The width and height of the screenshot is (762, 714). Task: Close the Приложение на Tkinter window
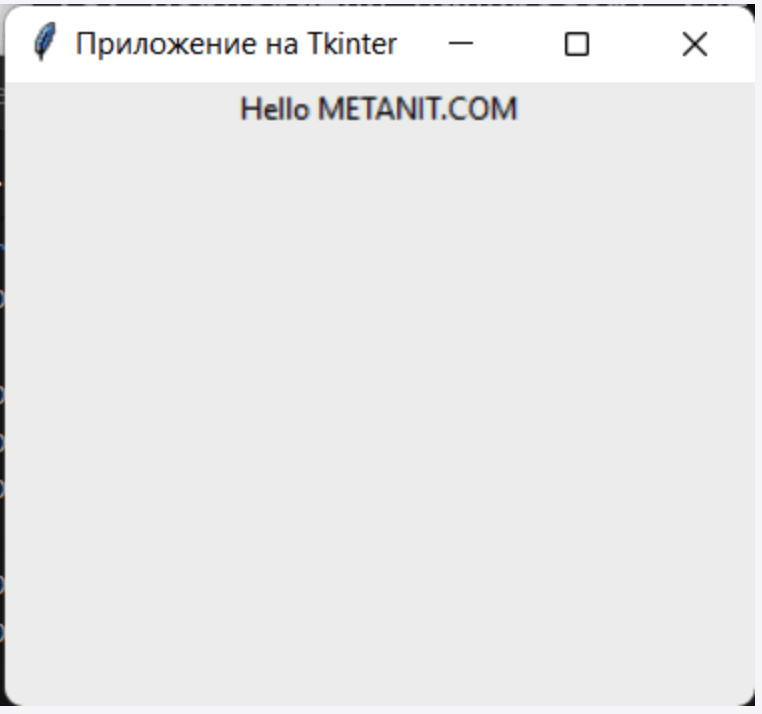(695, 44)
